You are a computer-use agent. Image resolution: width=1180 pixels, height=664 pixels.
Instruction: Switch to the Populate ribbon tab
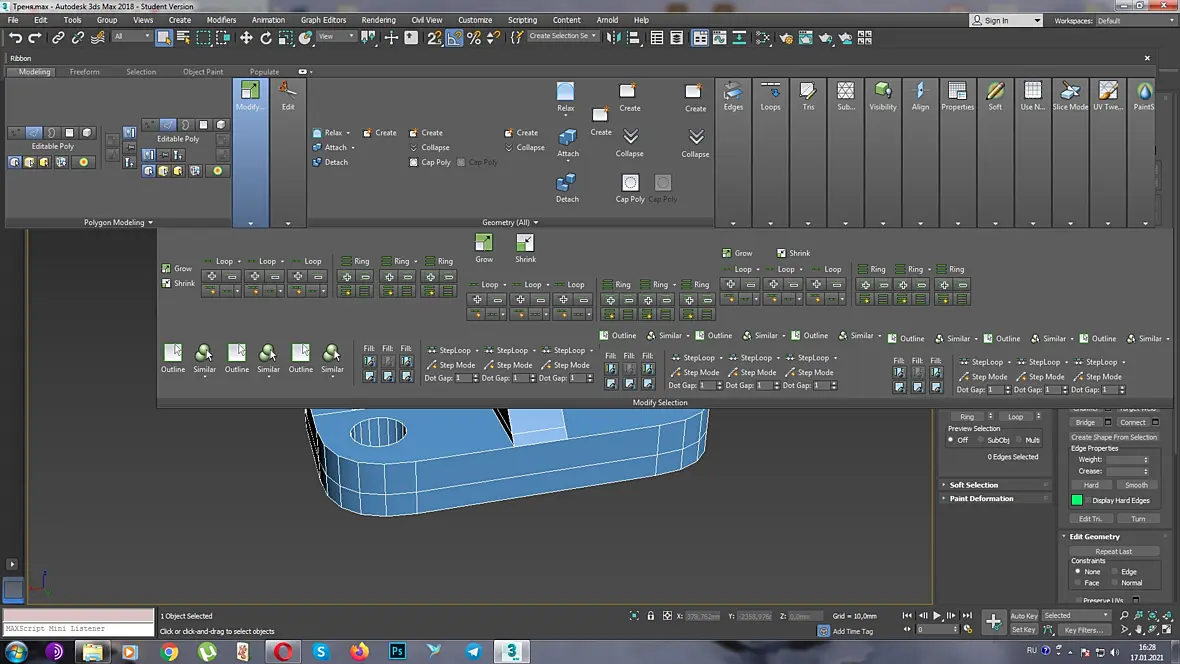(264, 72)
